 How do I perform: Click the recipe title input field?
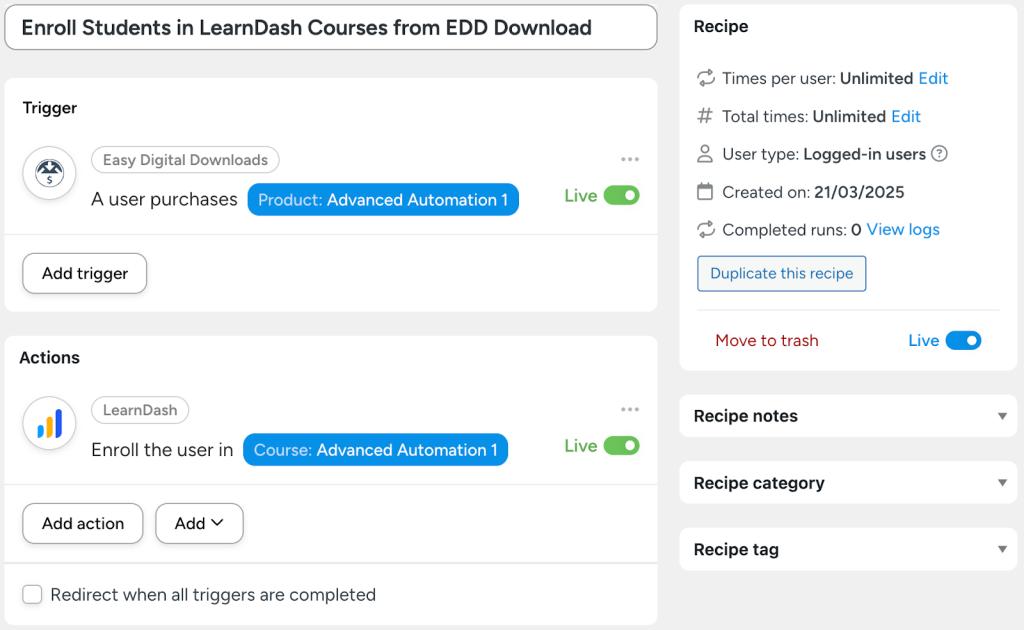pos(330,27)
